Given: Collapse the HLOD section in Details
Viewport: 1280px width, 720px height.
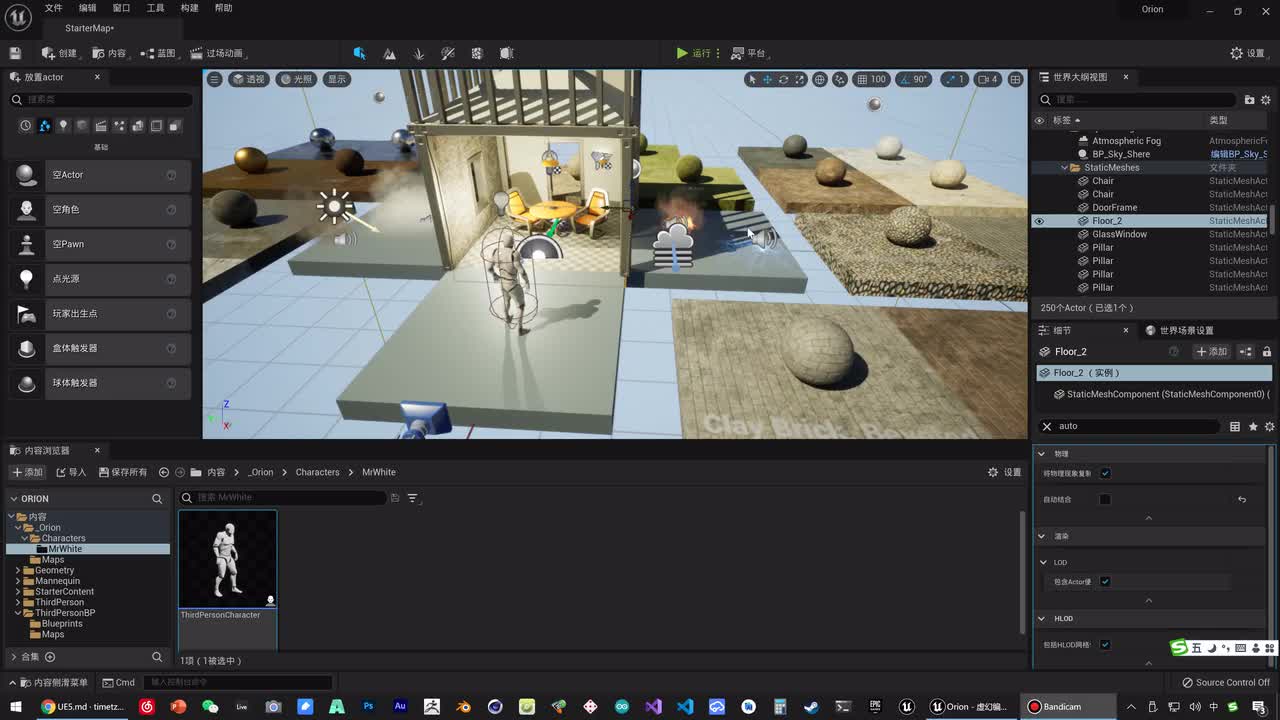Looking at the screenshot, I should pyautogui.click(x=1041, y=619).
